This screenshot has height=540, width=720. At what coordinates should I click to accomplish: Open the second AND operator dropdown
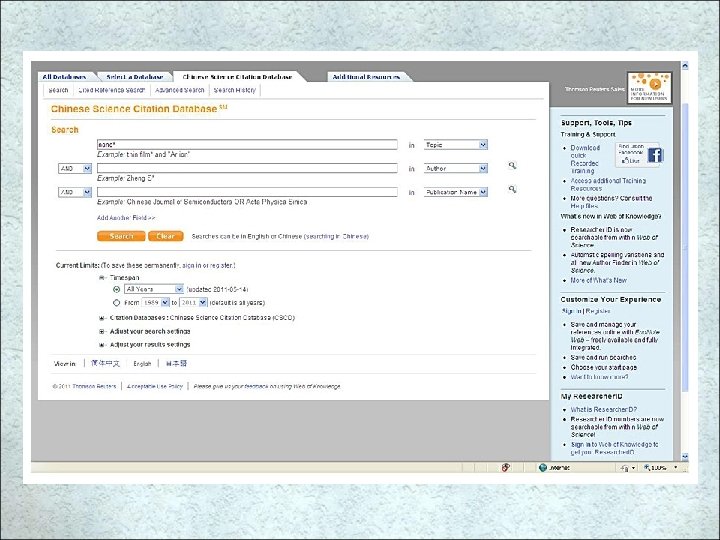[x=75, y=192]
